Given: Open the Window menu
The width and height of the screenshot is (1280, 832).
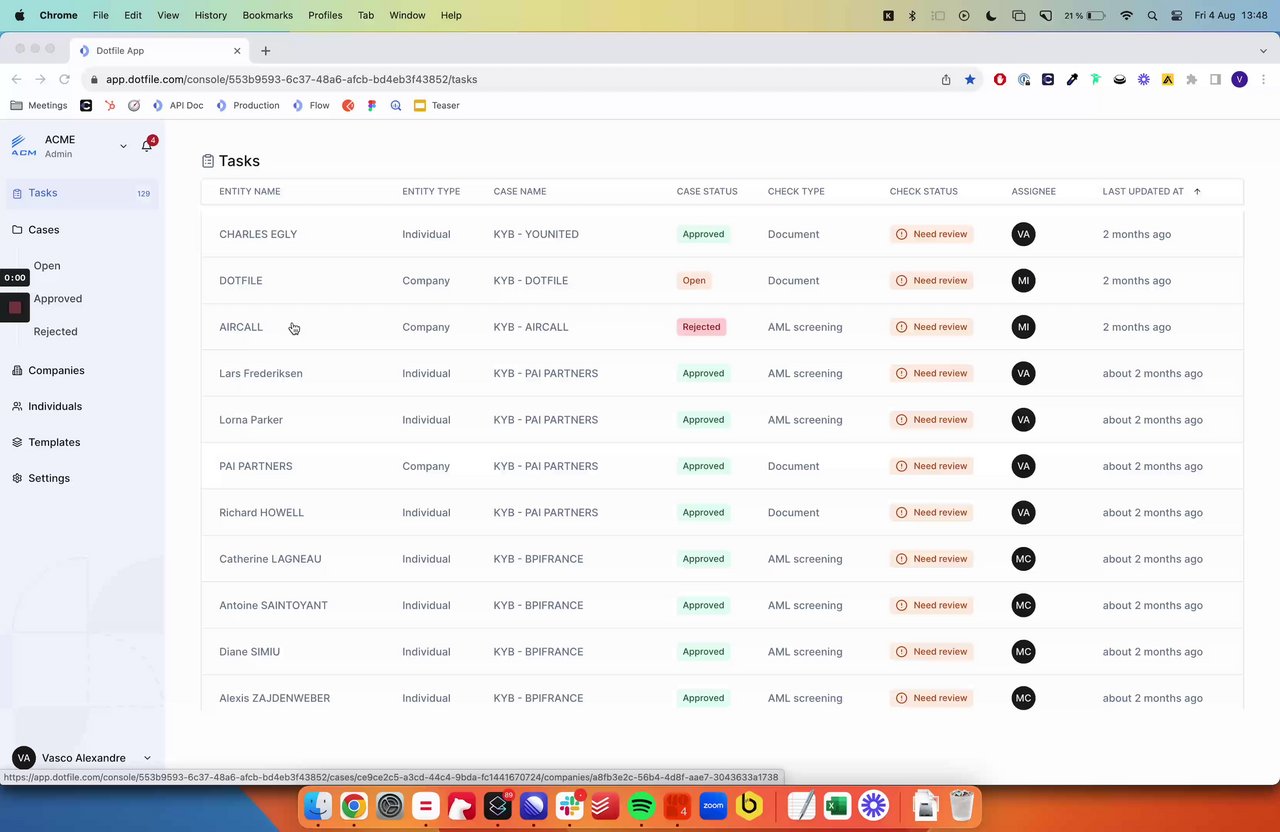Looking at the screenshot, I should pyautogui.click(x=407, y=15).
